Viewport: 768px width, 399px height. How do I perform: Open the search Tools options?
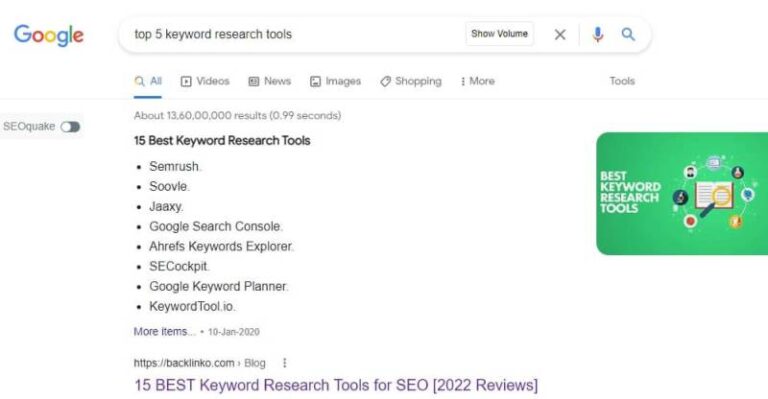click(x=622, y=81)
